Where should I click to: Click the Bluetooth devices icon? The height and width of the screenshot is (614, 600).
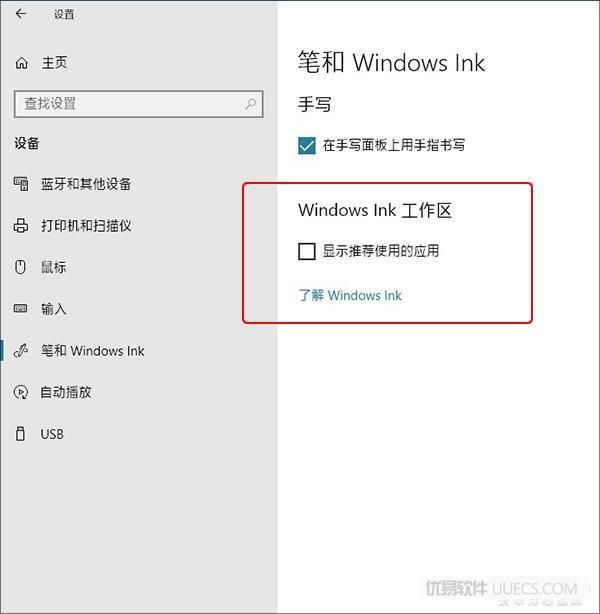click(21, 184)
